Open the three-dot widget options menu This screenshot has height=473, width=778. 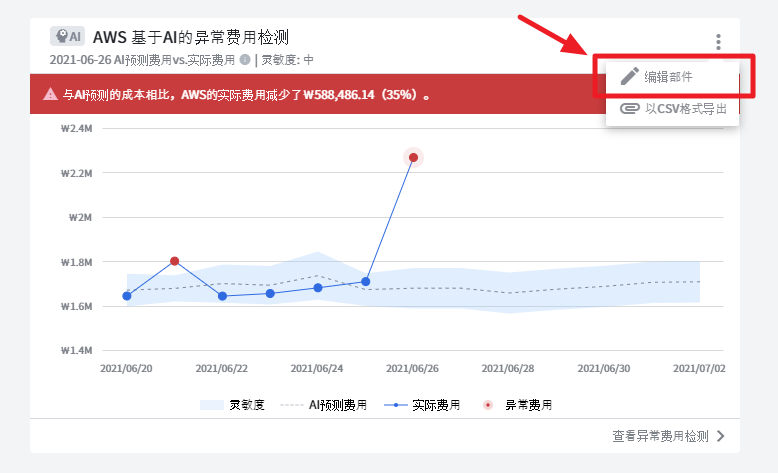point(718,42)
